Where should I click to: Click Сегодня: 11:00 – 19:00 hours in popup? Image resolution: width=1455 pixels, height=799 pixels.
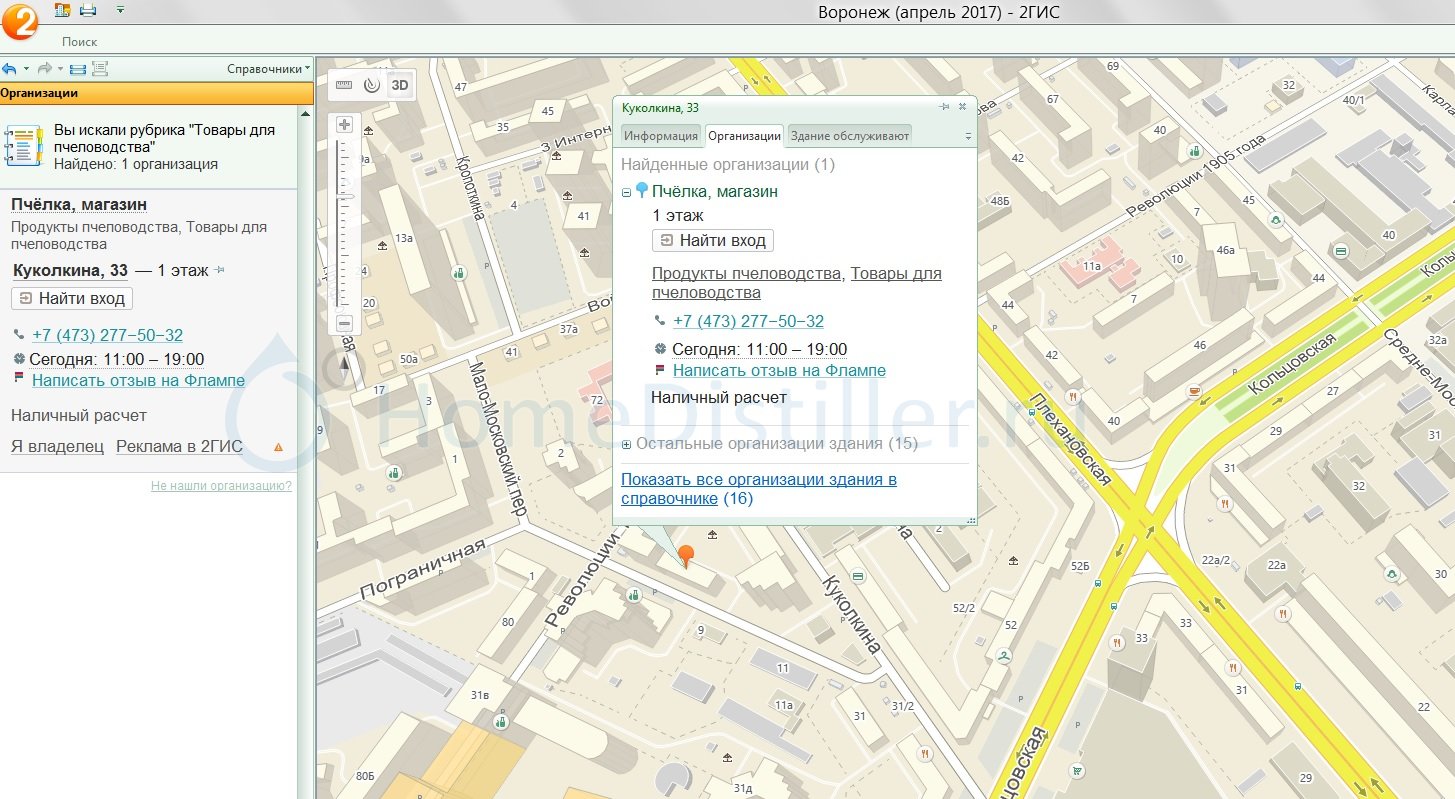(759, 350)
